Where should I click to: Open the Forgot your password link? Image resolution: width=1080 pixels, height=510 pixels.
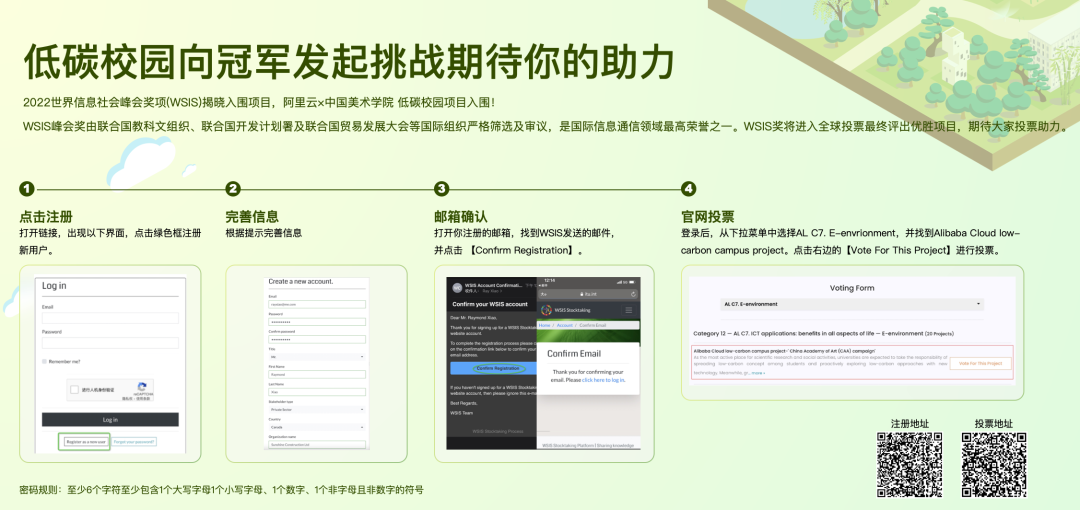pyautogui.click(x=134, y=442)
